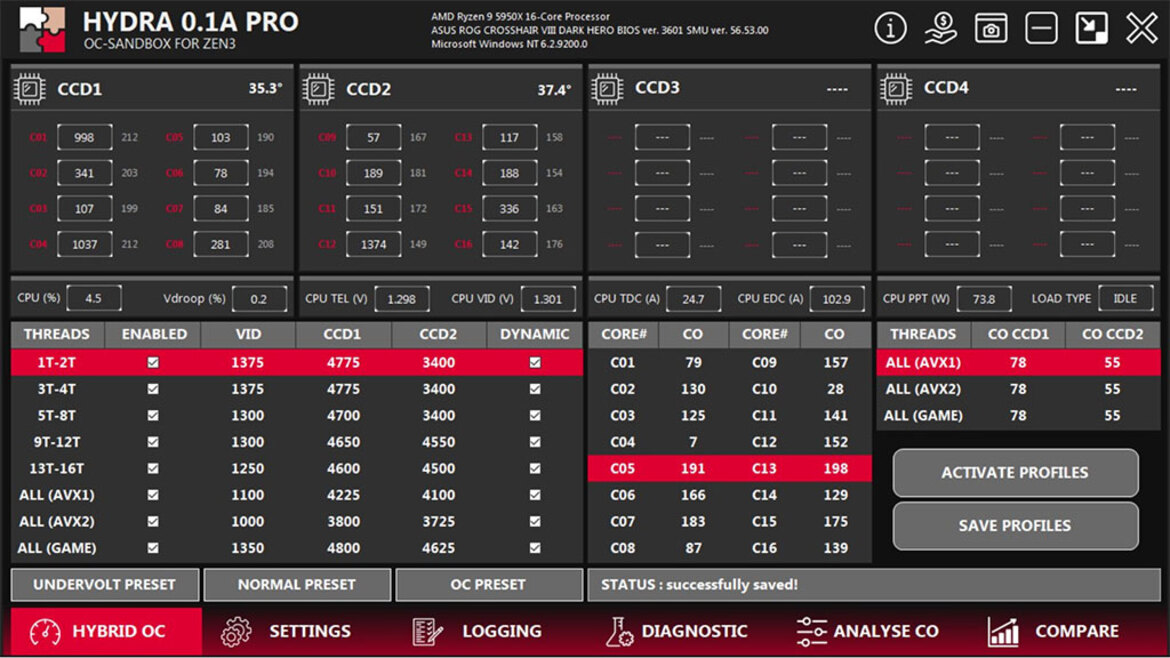This screenshot has height=658, width=1170.
Task: Click the CPU TDC (A) field 24.7
Action: (x=693, y=299)
